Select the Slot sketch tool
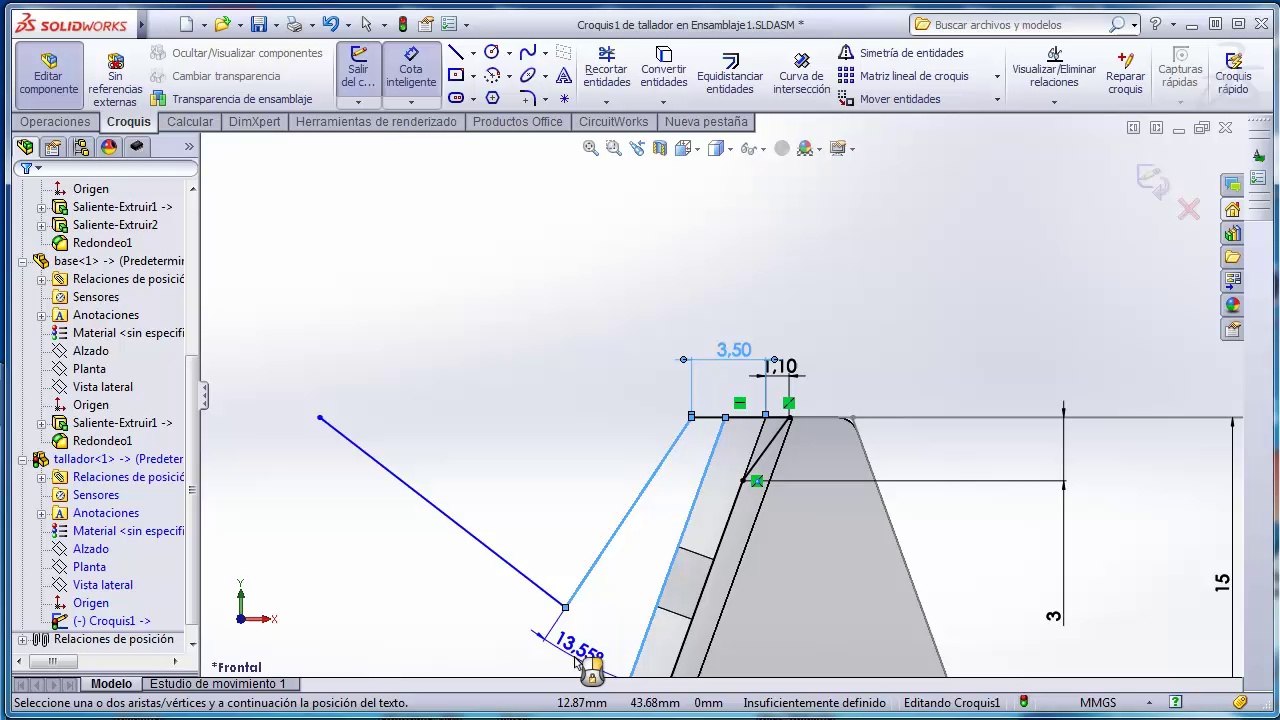 coord(456,98)
